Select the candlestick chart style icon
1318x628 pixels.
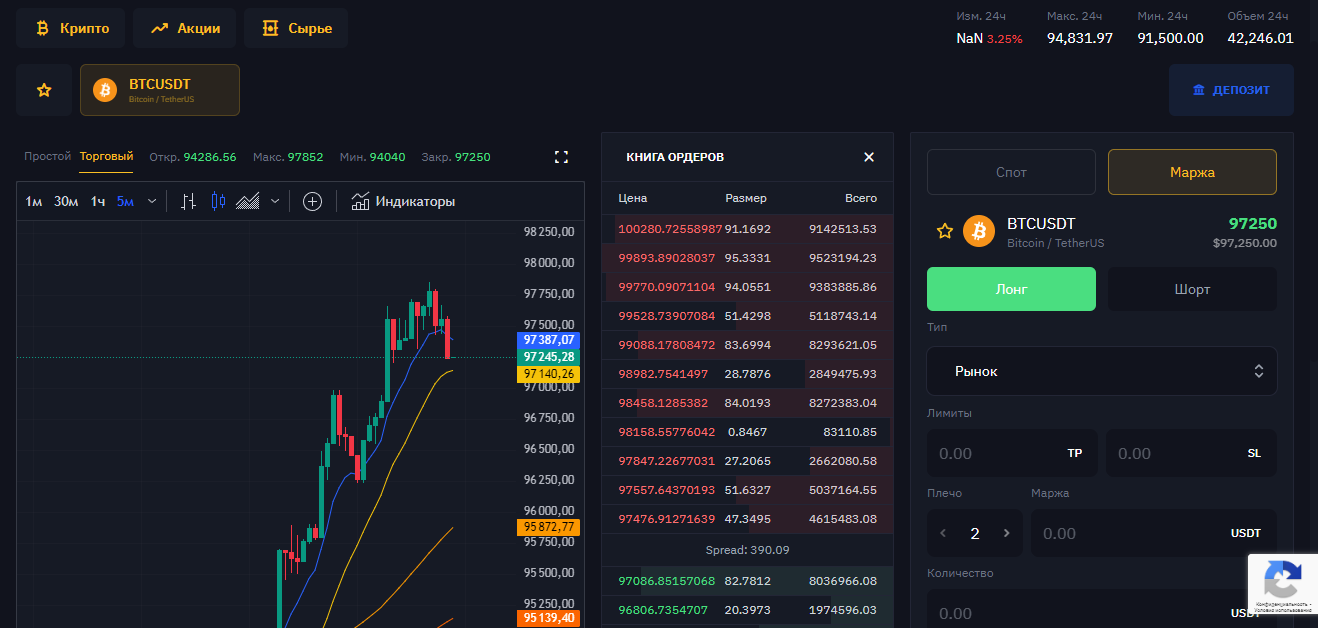tap(218, 201)
